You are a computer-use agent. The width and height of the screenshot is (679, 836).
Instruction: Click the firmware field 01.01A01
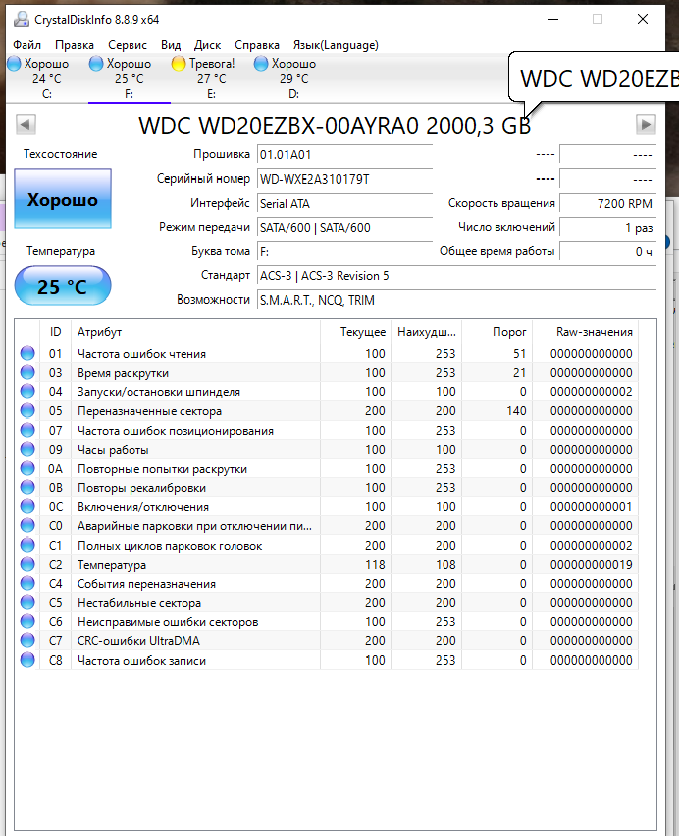pos(345,155)
